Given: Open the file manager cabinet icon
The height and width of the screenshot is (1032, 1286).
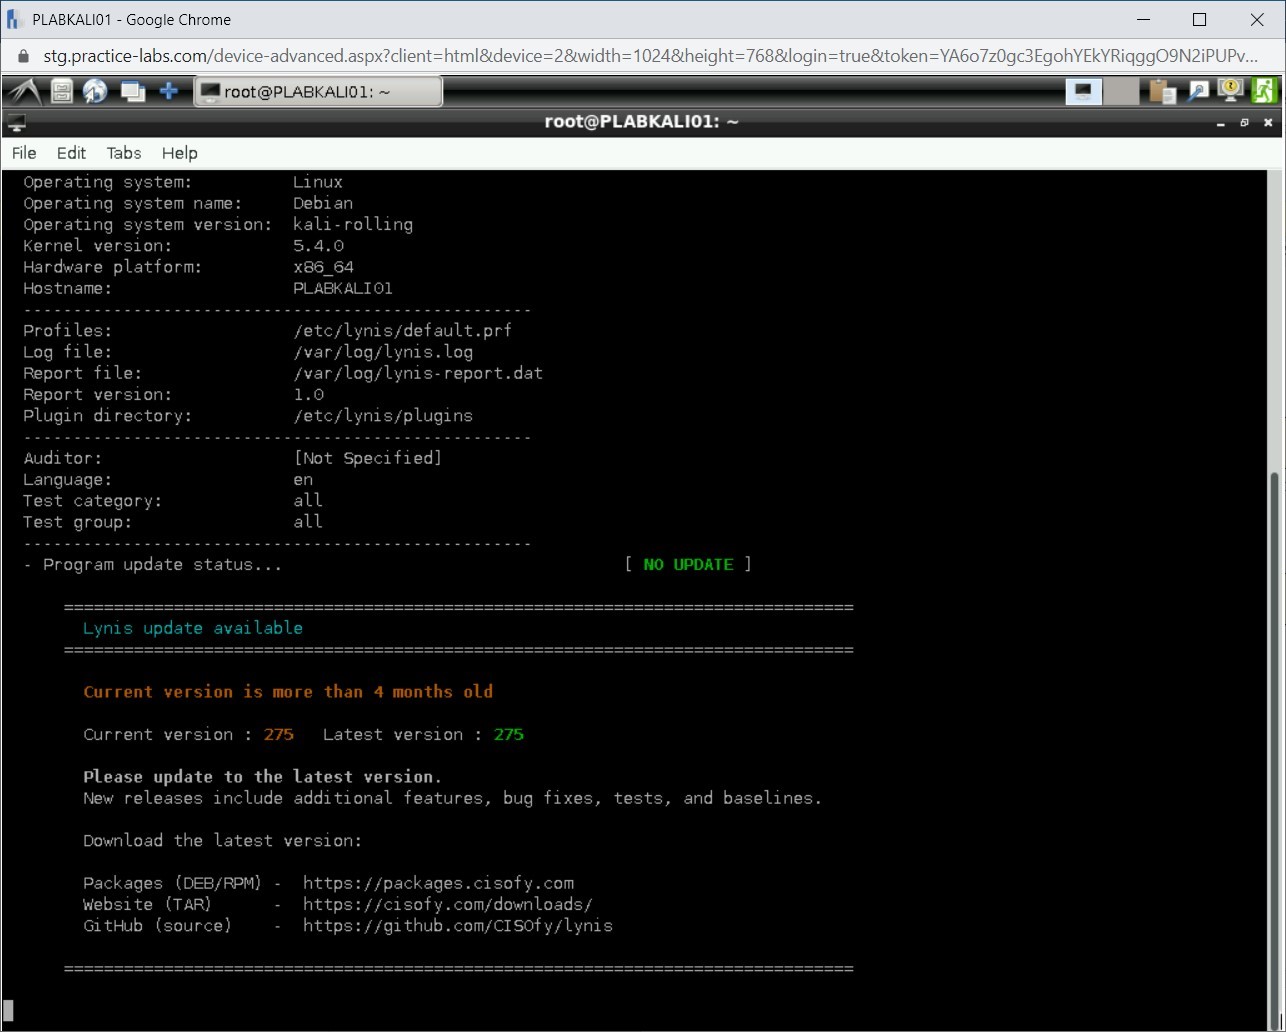Looking at the screenshot, I should [x=62, y=92].
